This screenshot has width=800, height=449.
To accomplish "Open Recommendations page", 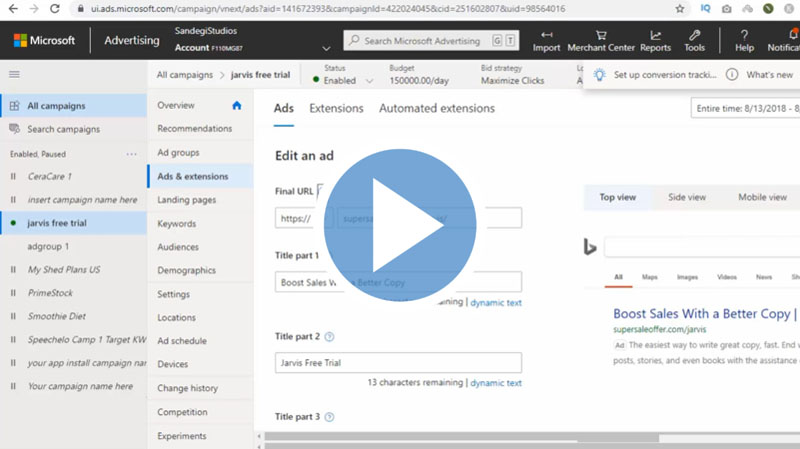I will pyautogui.click(x=194, y=129).
